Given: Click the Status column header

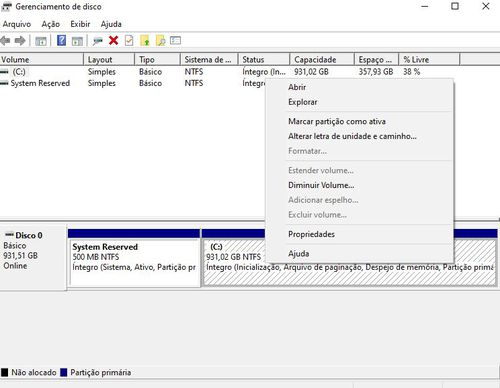Looking at the screenshot, I should pyautogui.click(x=264, y=60).
